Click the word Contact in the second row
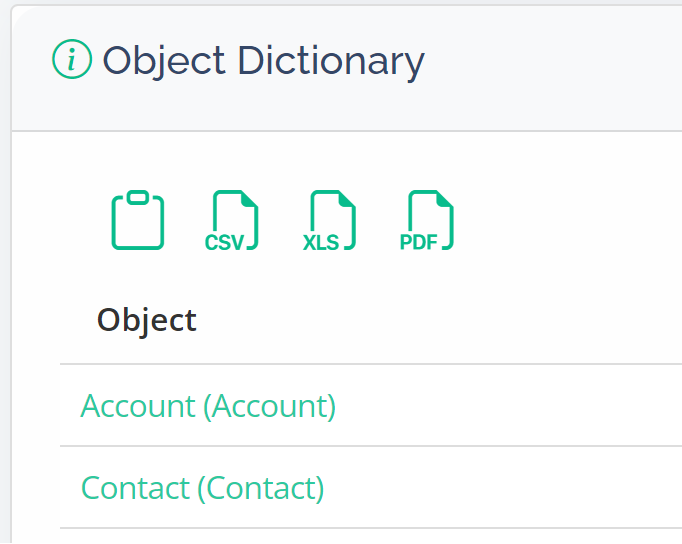The image size is (682, 544). 135,488
